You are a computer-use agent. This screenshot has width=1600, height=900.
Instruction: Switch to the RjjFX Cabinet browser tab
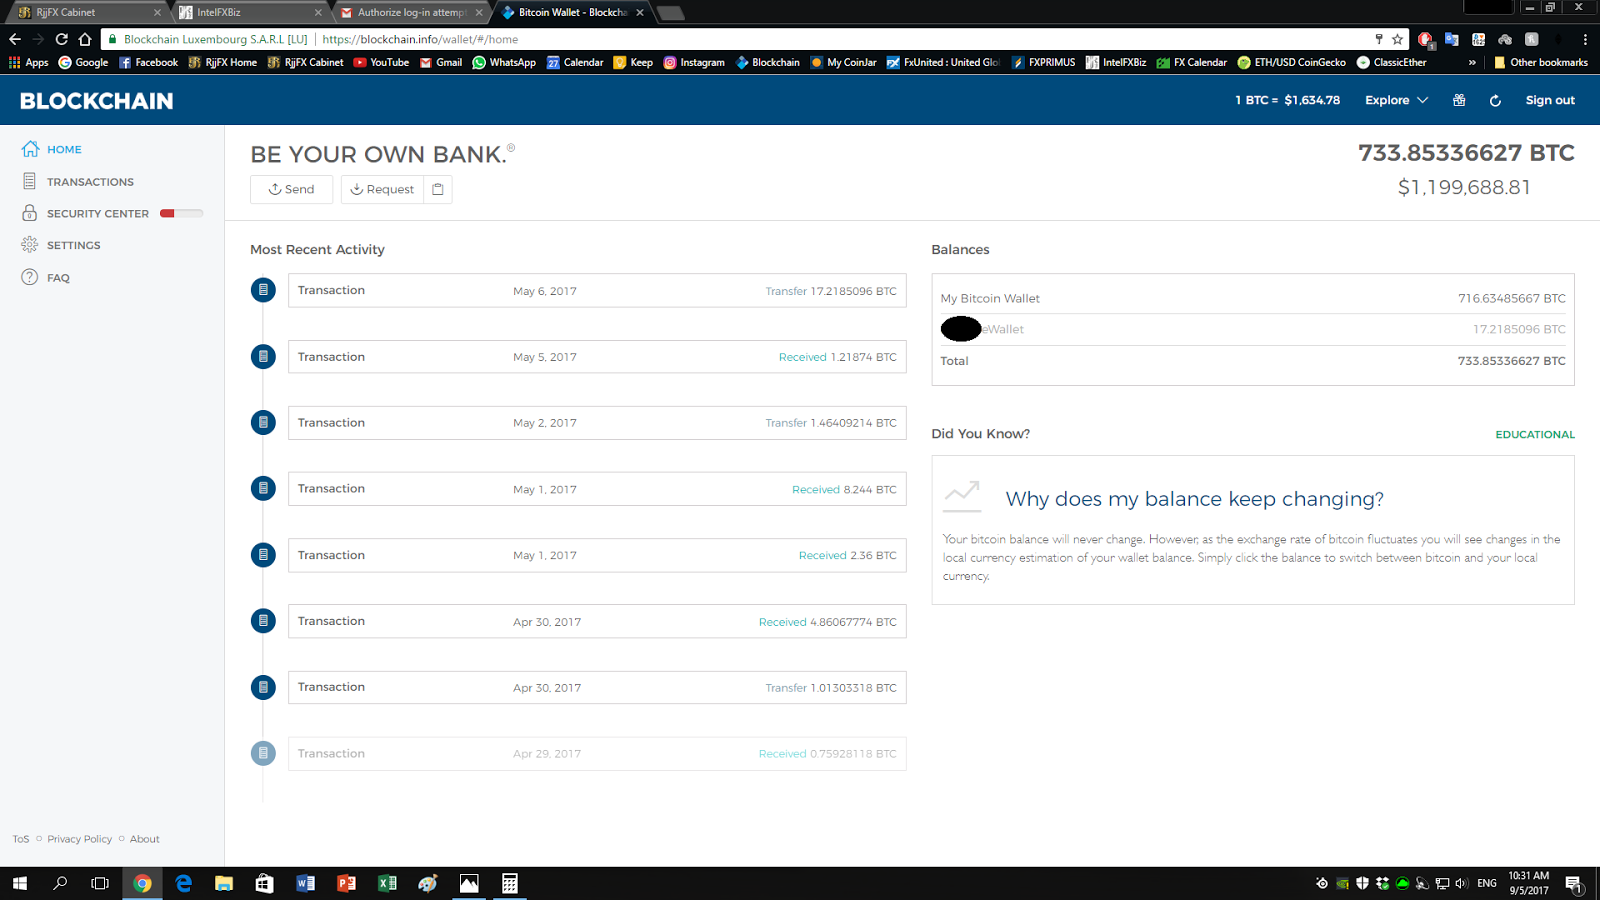point(86,12)
